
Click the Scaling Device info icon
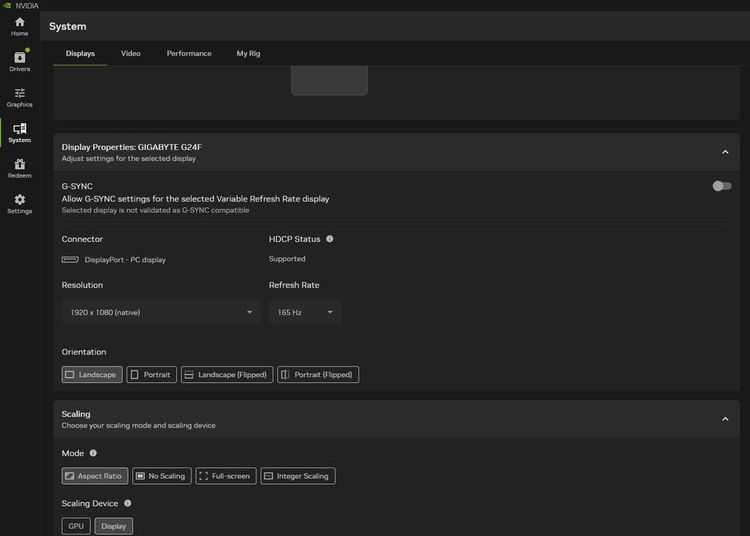128,503
